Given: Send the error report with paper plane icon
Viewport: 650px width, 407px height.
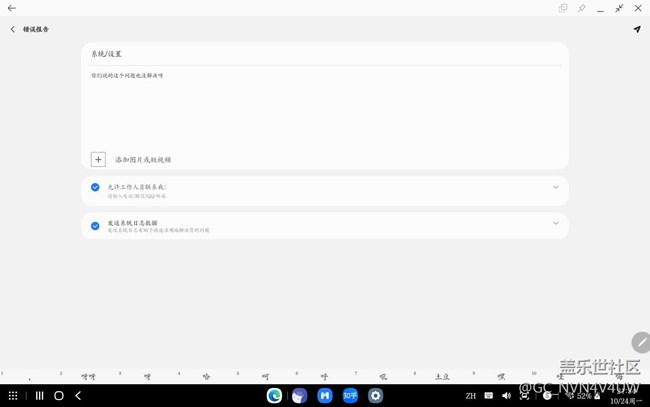Looking at the screenshot, I should click(636, 29).
